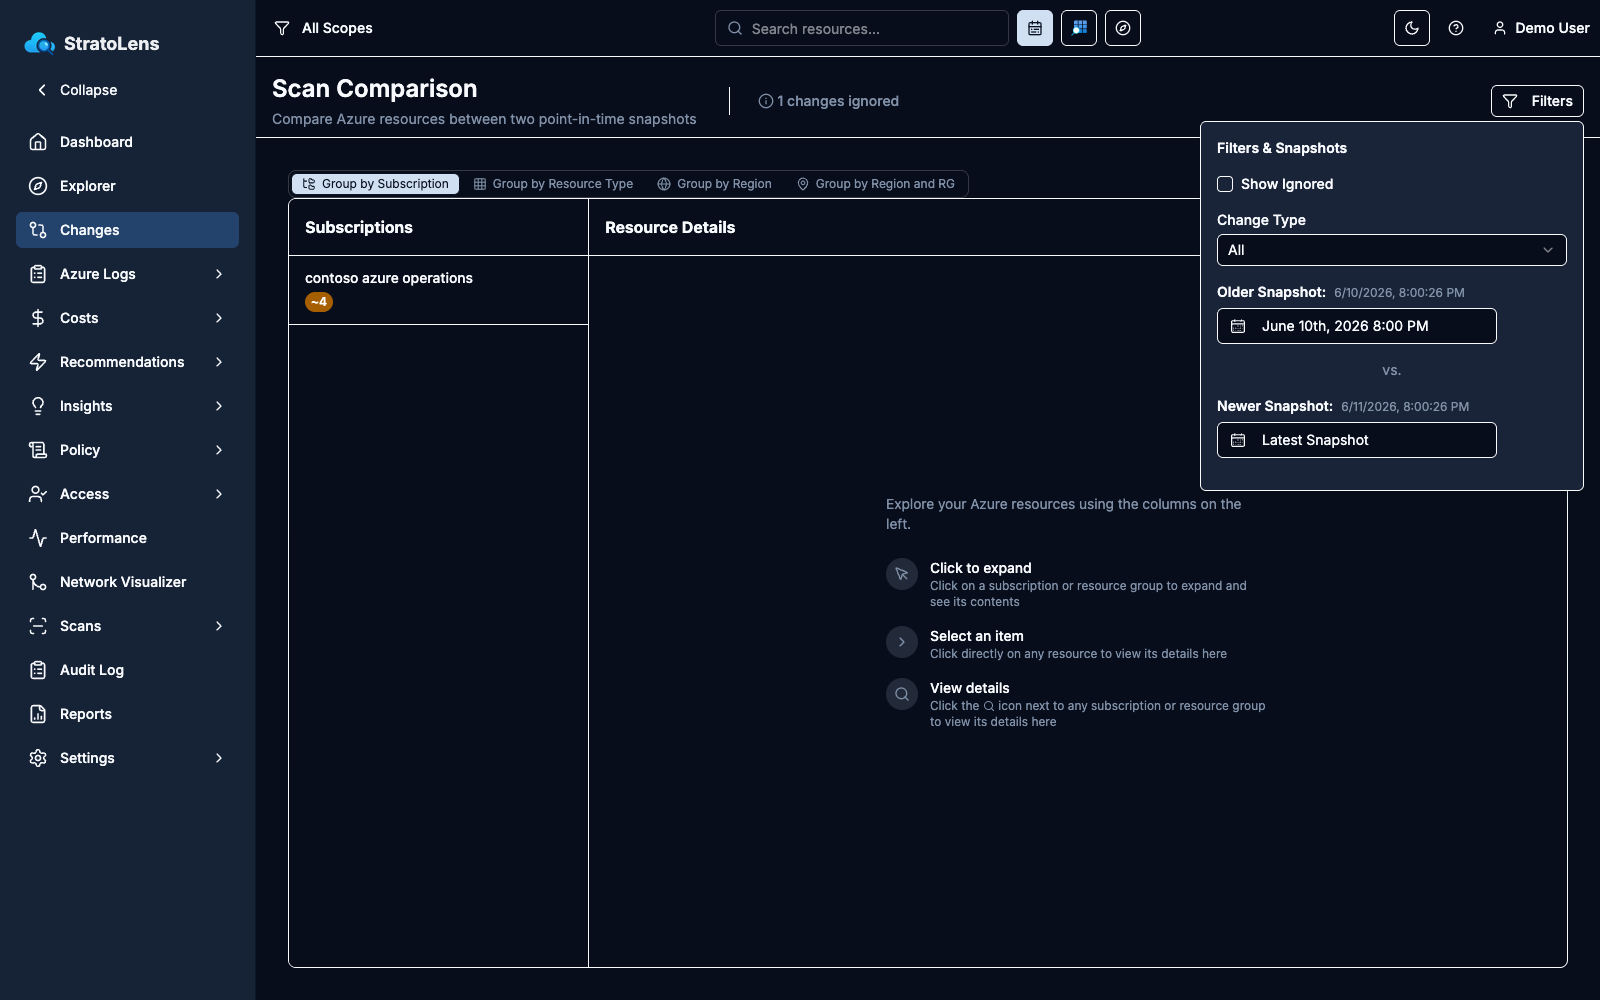This screenshot has width=1600, height=1000.
Task: Open the Reports menu item
Action: tap(127, 714)
